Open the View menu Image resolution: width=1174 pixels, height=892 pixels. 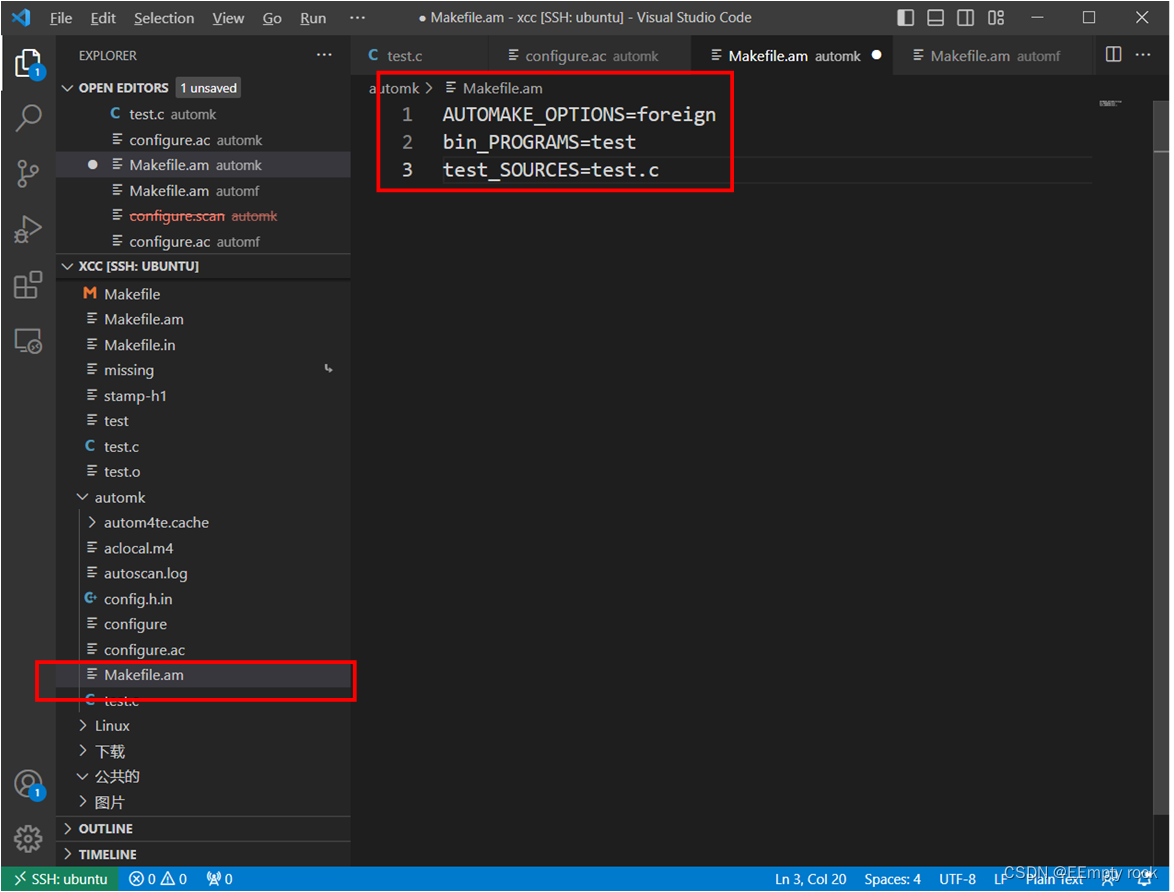click(x=228, y=17)
